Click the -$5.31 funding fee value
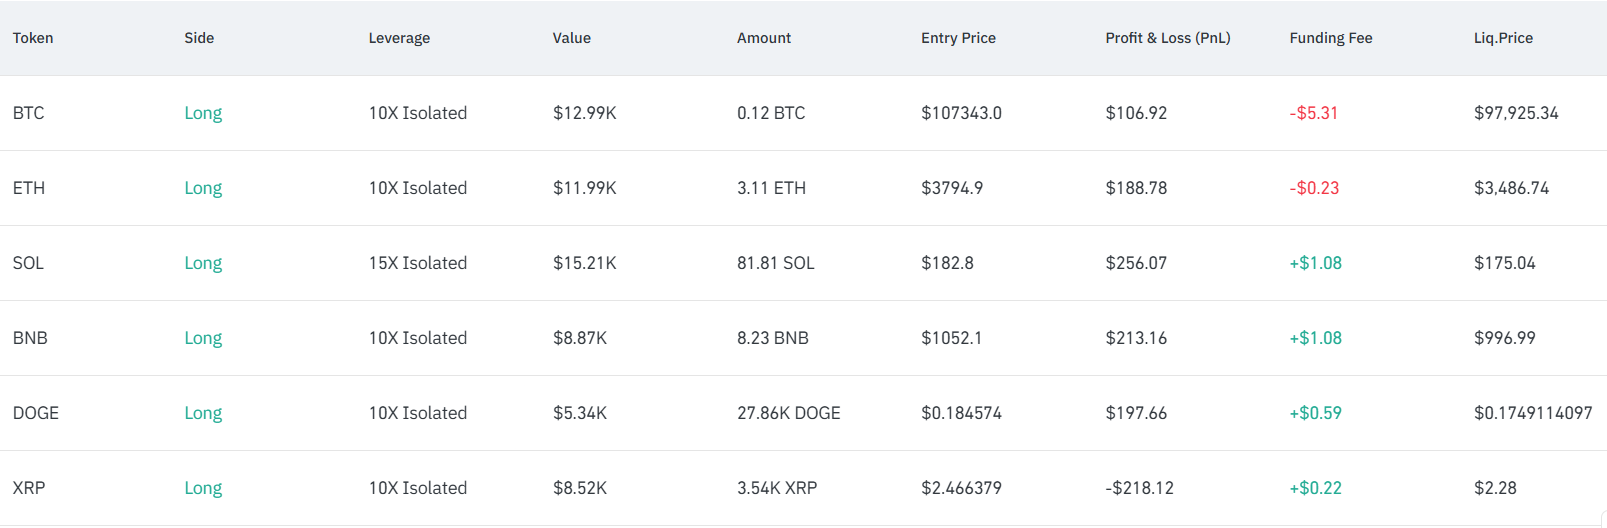The width and height of the screenshot is (1607, 528). (1313, 113)
